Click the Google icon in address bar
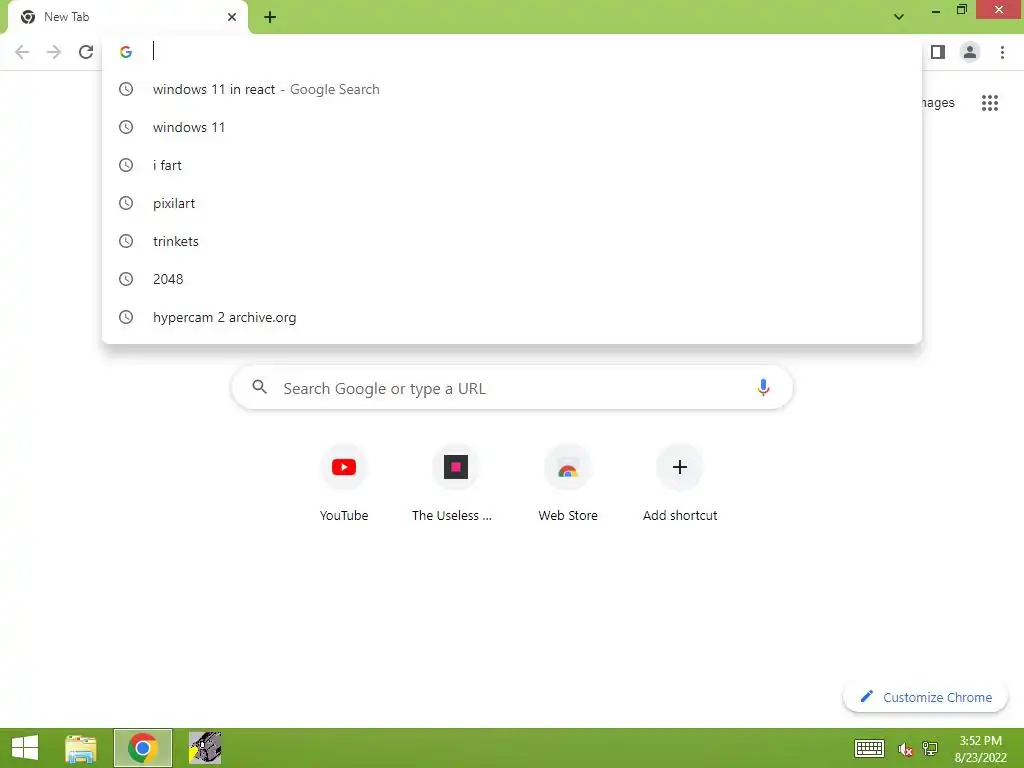The width and height of the screenshot is (1024, 768). click(x=126, y=52)
